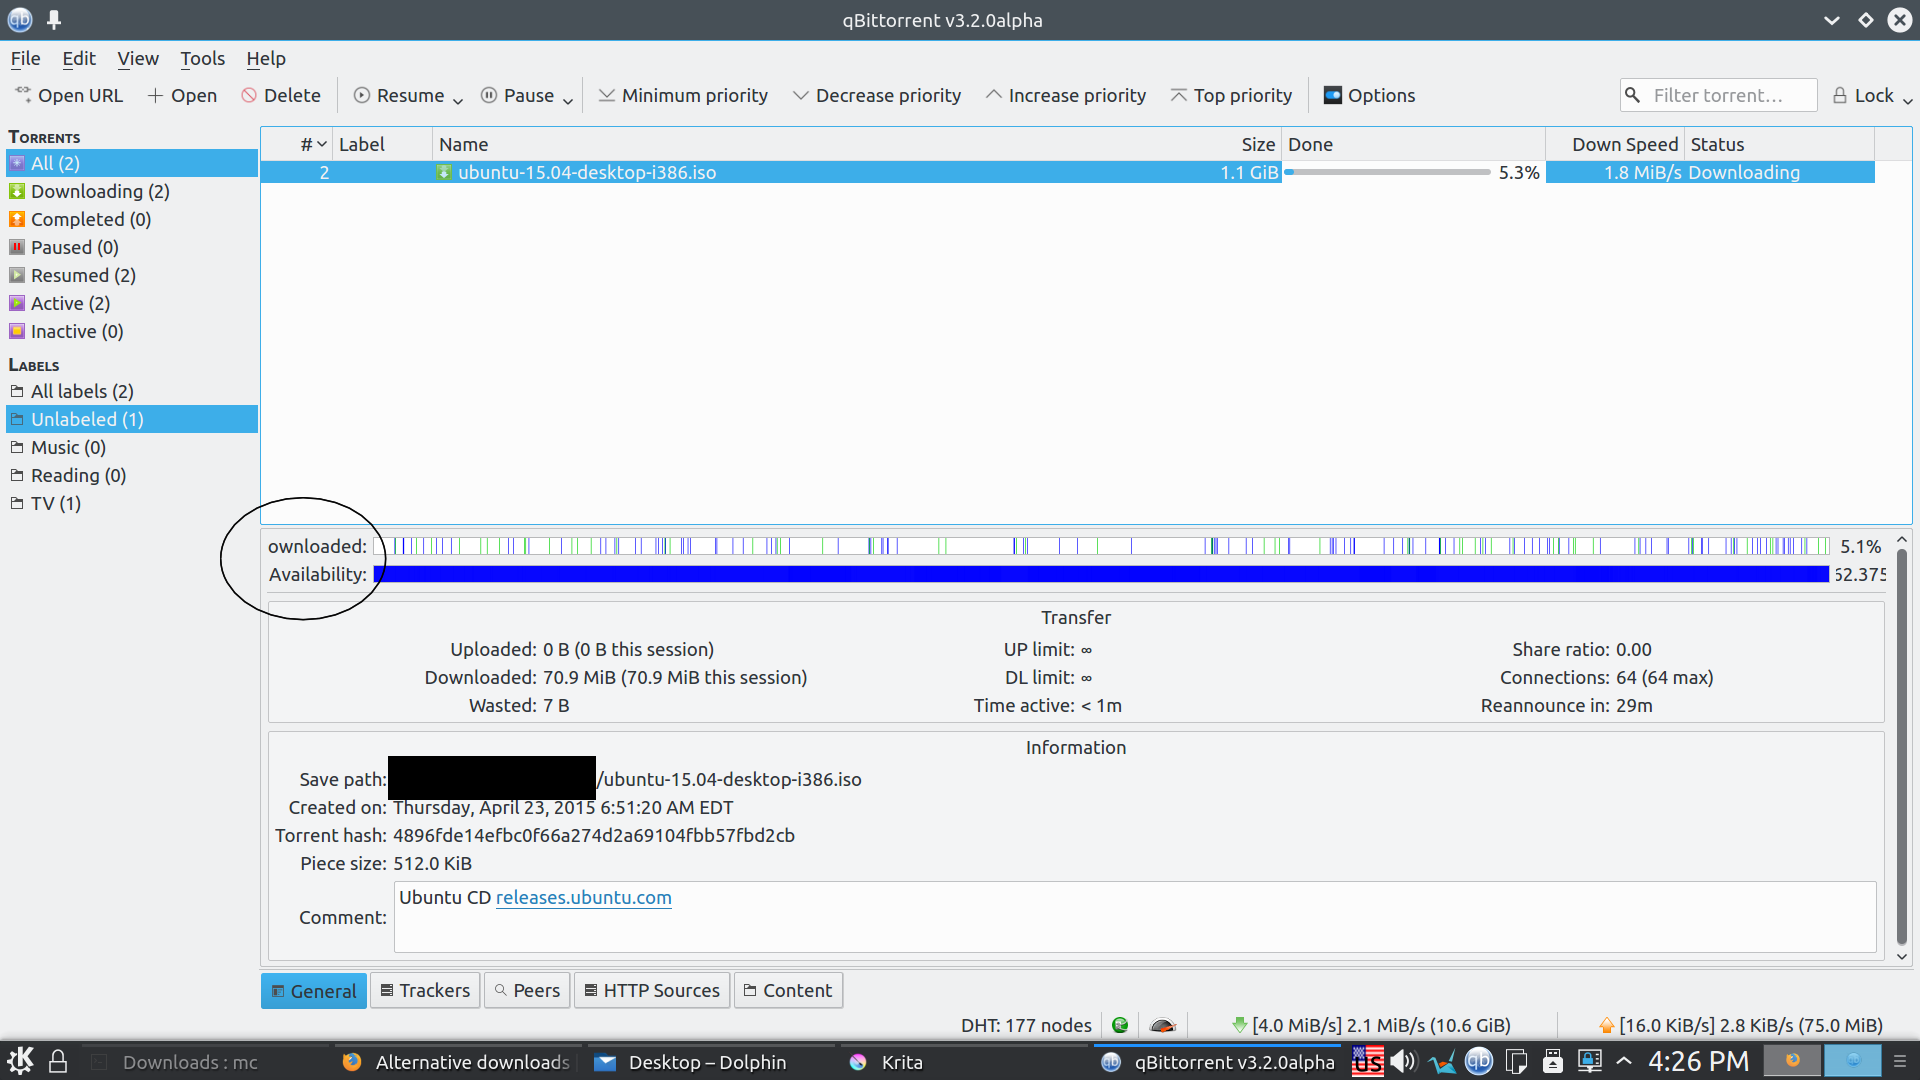Sort torrents by Label column
This screenshot has width=1920, height=1080.
point(383,144)
